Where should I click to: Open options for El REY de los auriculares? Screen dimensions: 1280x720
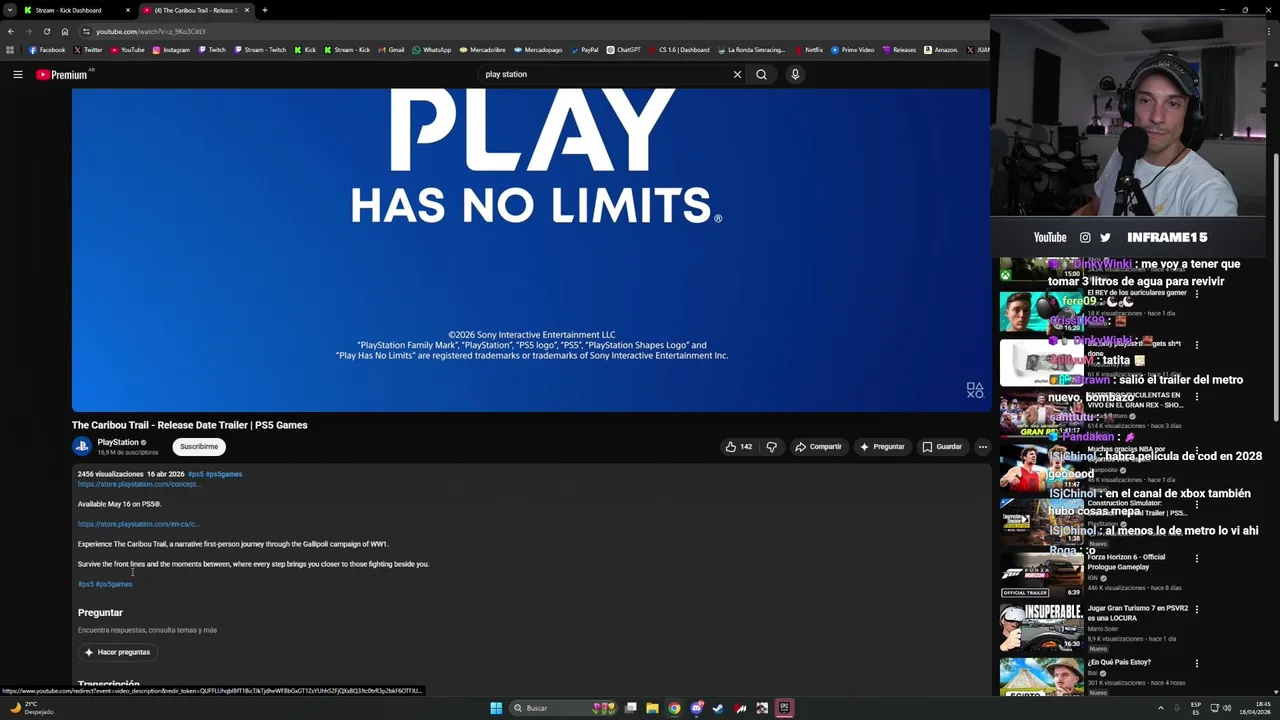click(1197, 294)
